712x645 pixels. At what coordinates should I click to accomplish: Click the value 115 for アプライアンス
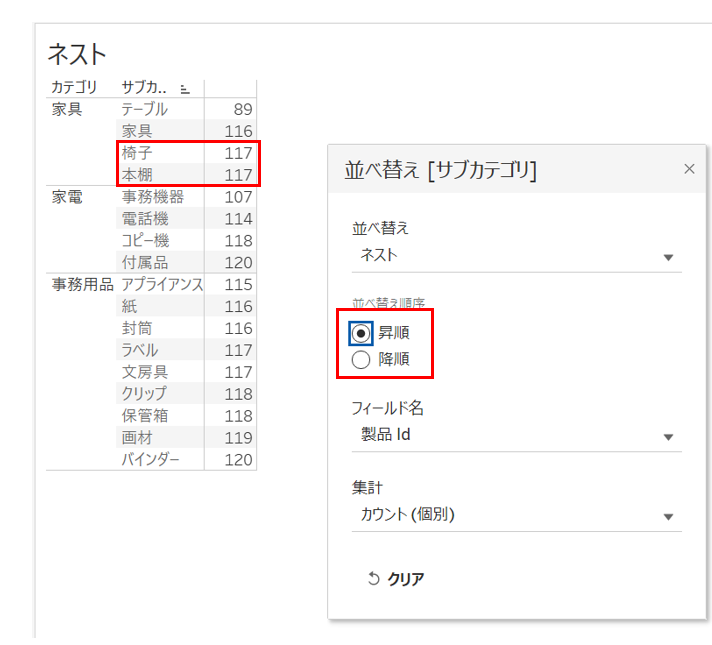point(238,285)
